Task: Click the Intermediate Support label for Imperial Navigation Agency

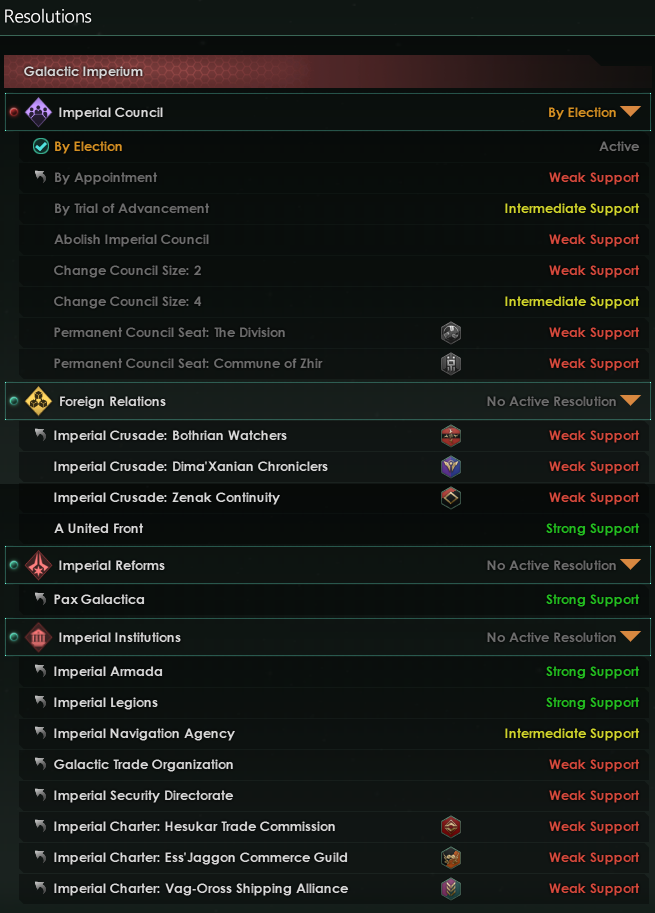Action: click(571, 733)
